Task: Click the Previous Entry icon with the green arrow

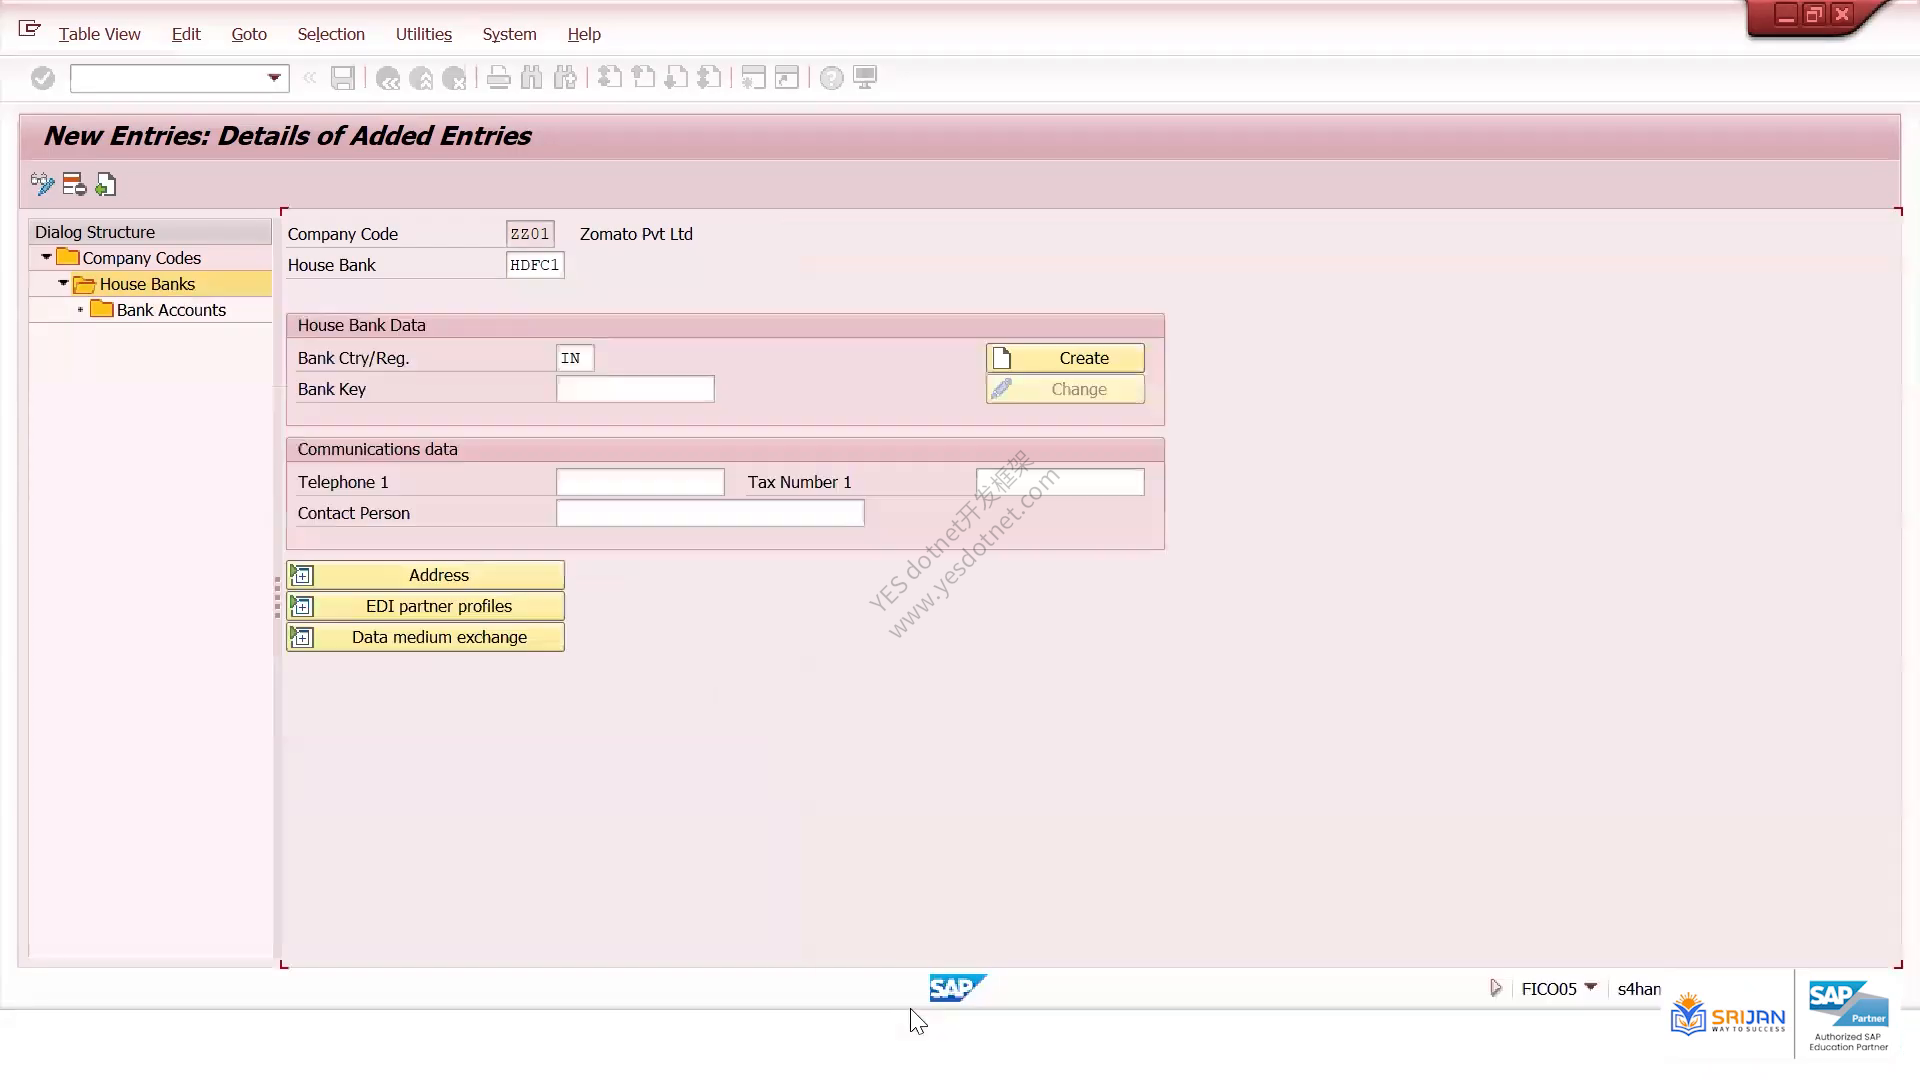Action: pyautogui.click(x=105, y=184)
